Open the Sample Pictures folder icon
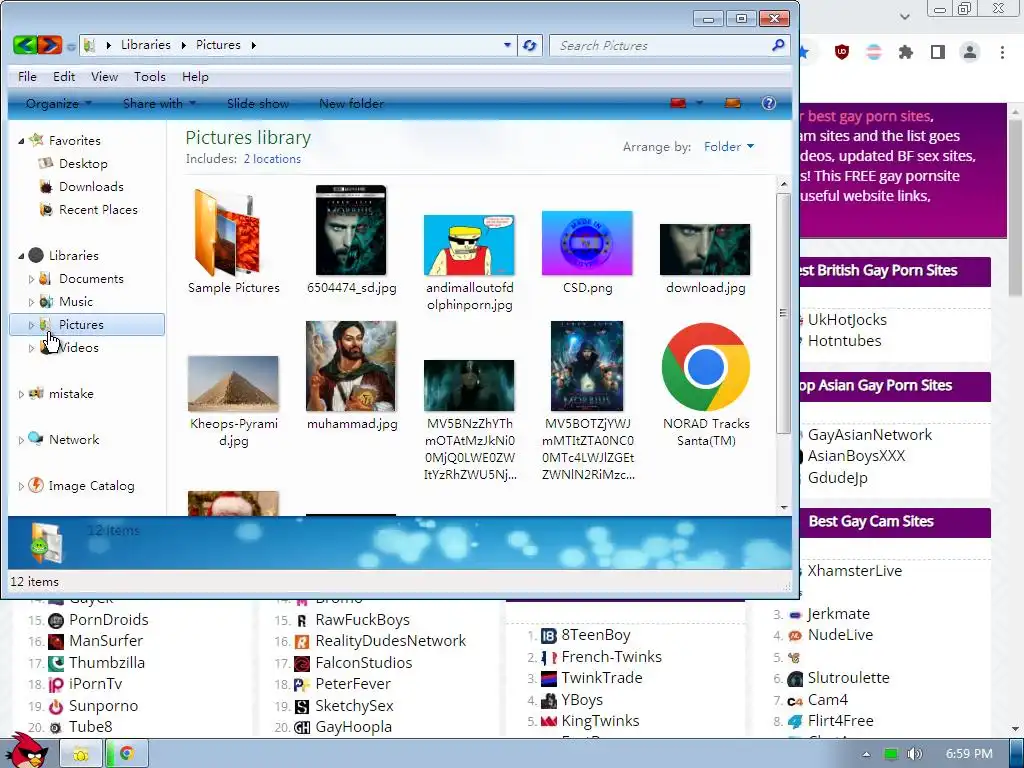 coord(227,232)
